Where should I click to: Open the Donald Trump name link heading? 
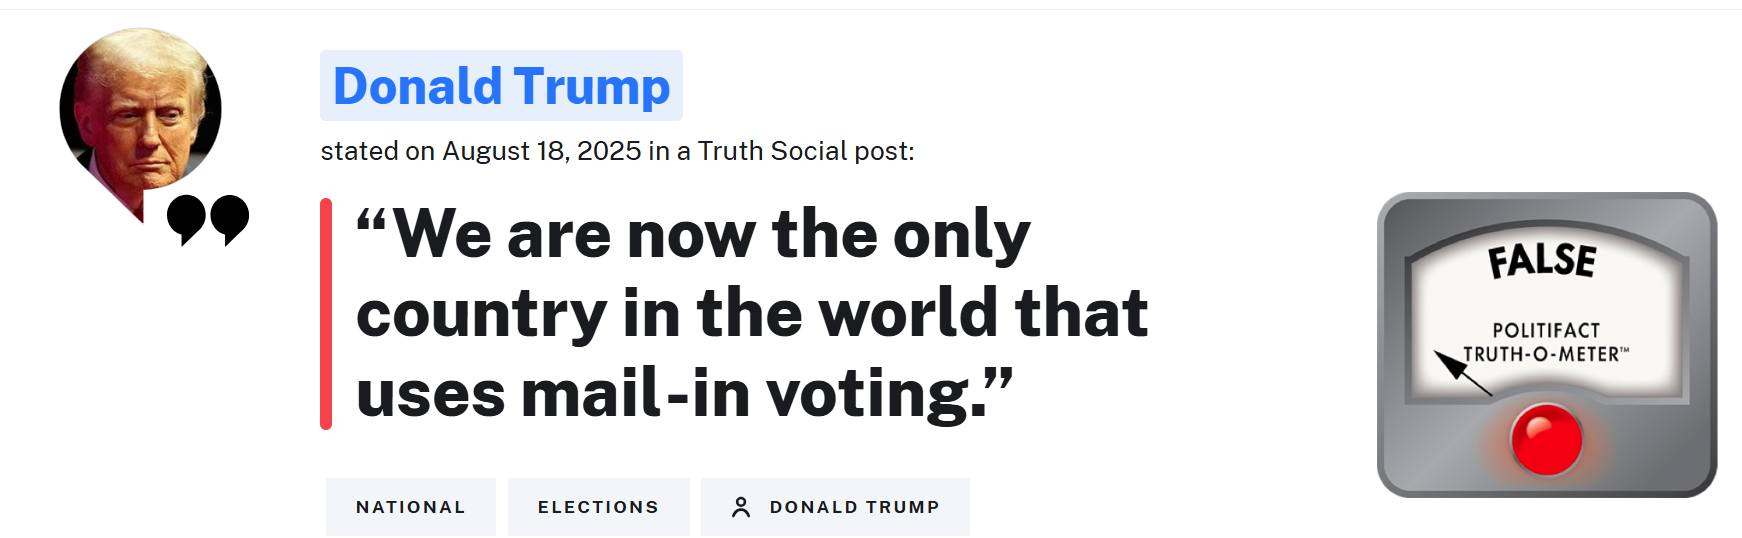[x=501, y=86]
